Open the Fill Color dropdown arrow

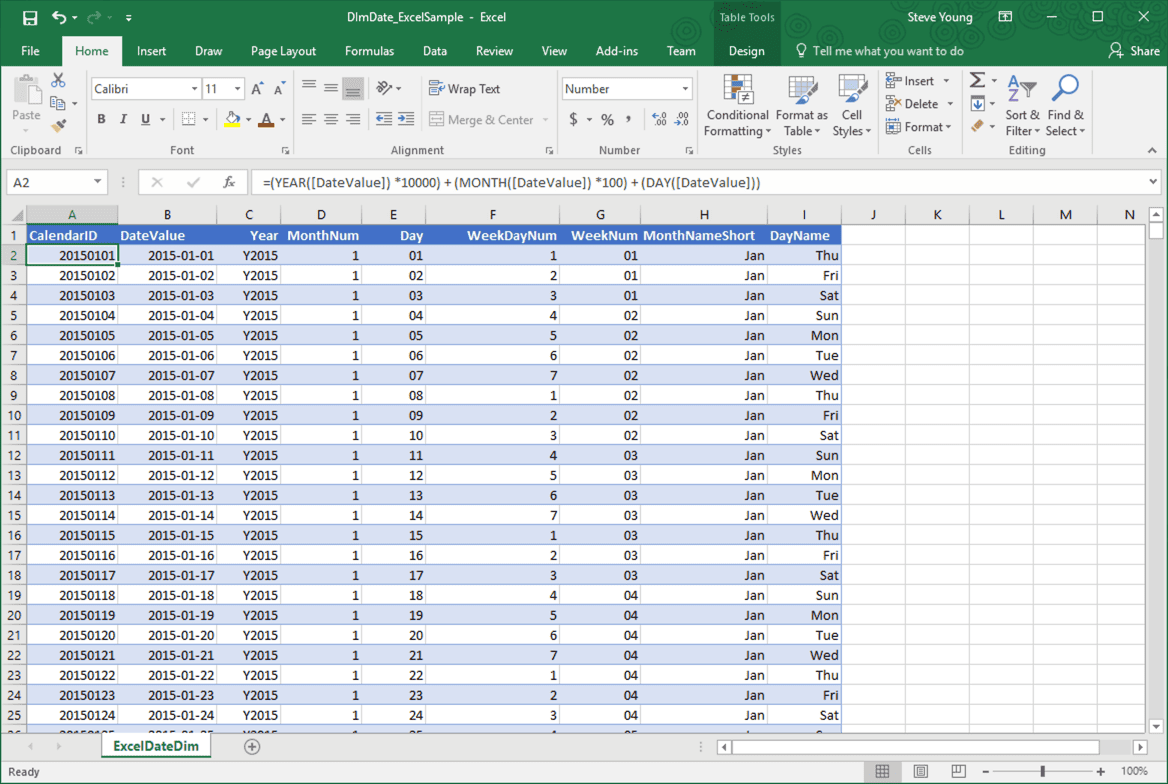(247, 118)
